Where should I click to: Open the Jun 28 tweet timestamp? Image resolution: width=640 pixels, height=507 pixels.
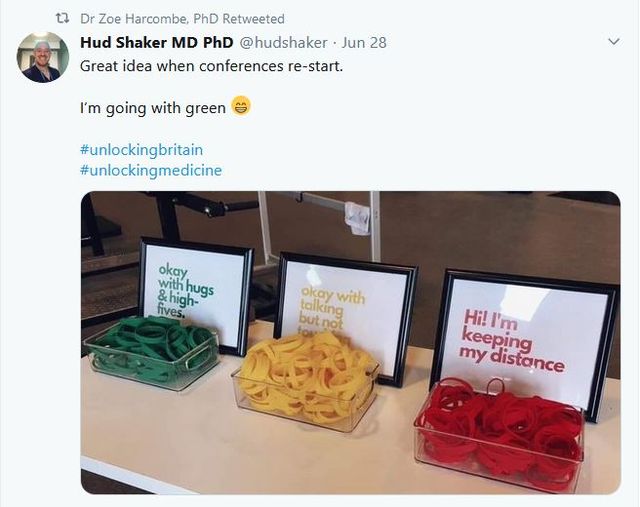pyautogui.click(x=364, y=42)
